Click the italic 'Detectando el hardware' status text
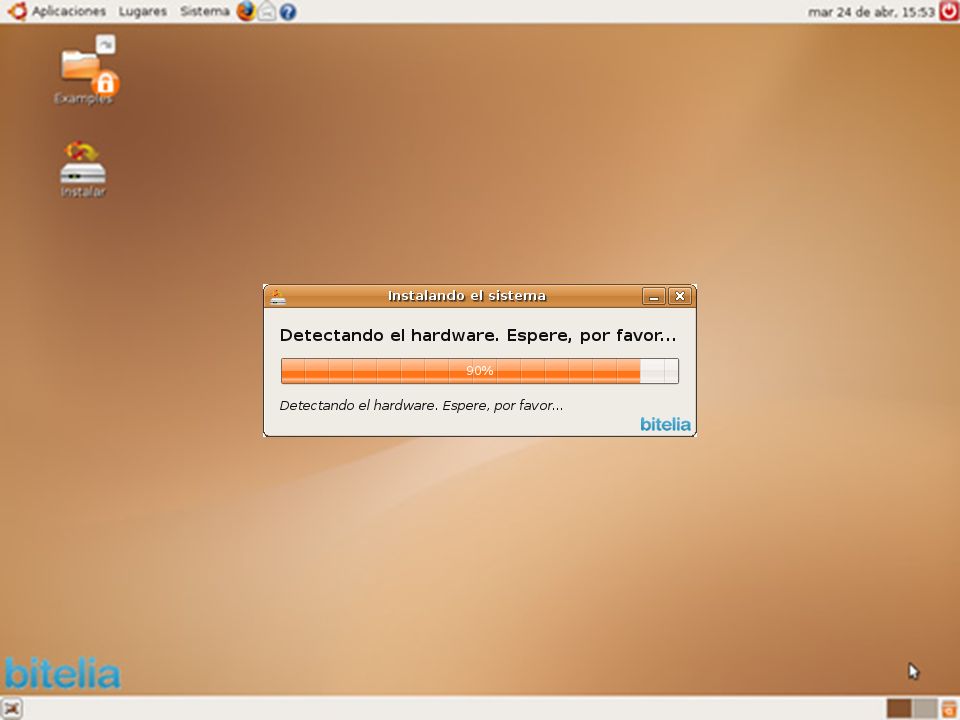The width and height of the screenshot is (960, 720). click(421, 405)
